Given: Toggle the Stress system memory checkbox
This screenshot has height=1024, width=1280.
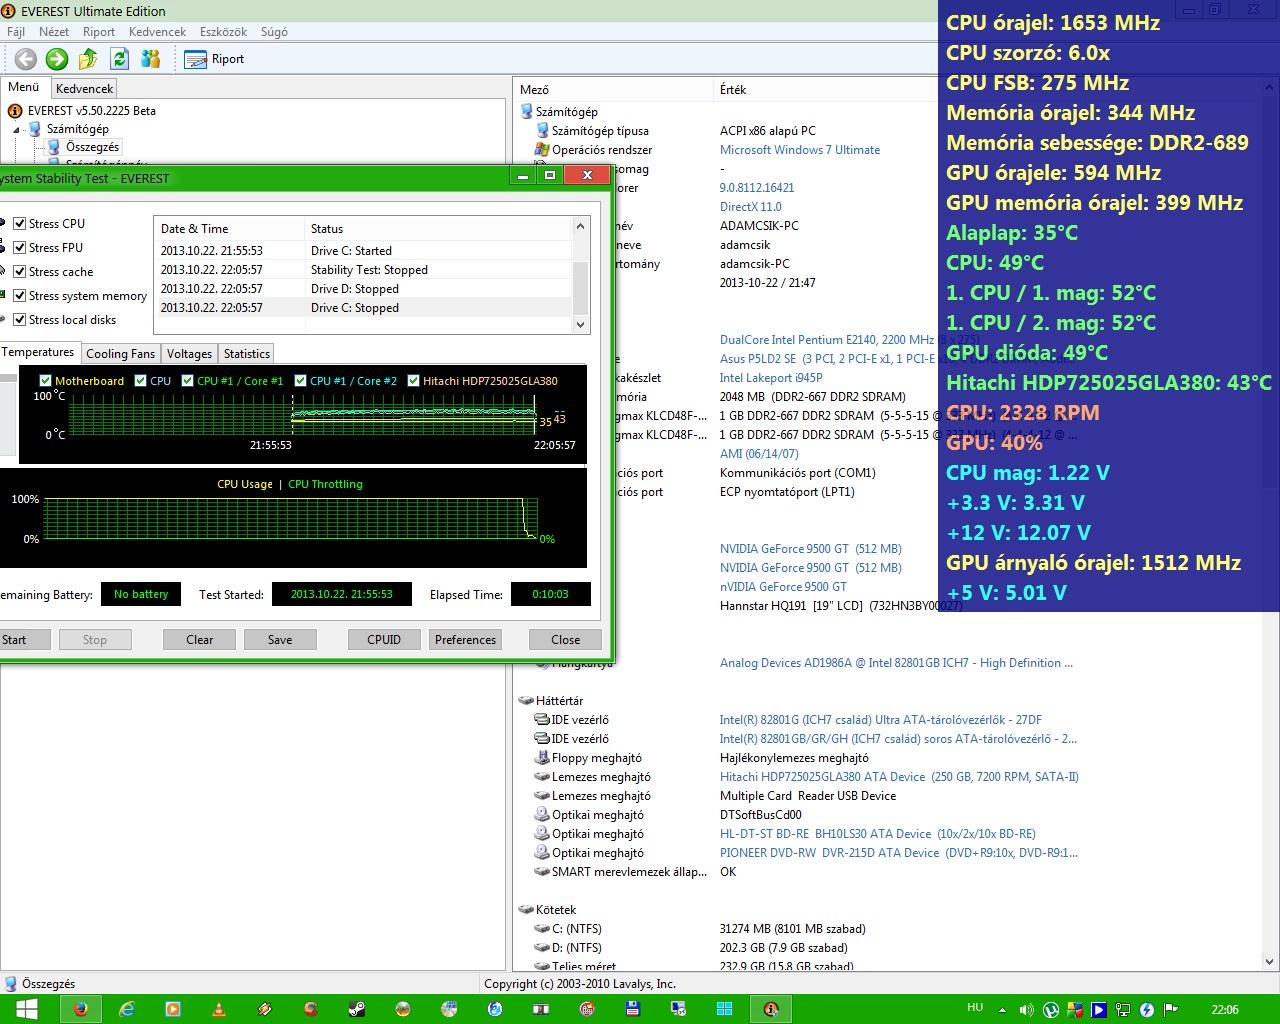Looking at the screenshot, I should tap(19, 296).
